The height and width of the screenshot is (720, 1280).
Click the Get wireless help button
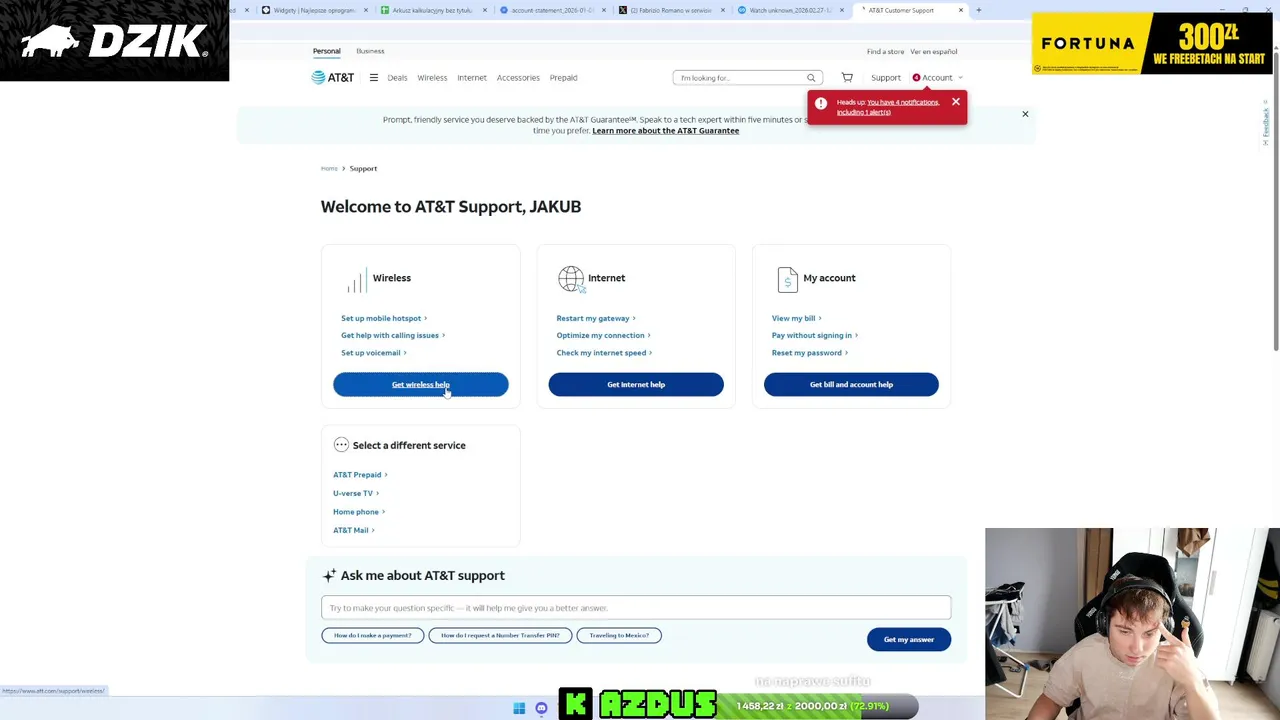pos(421,384)
